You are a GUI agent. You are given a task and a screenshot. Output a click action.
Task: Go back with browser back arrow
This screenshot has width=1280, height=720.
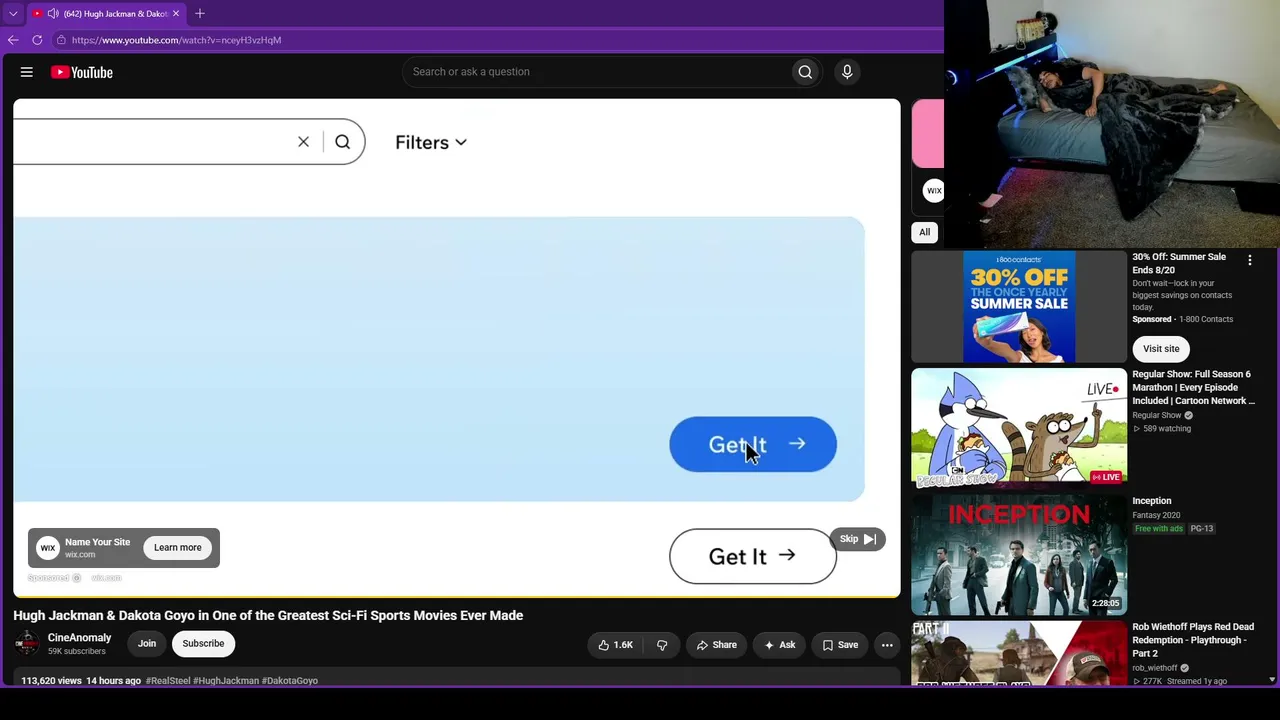click(x=13, y=40)
